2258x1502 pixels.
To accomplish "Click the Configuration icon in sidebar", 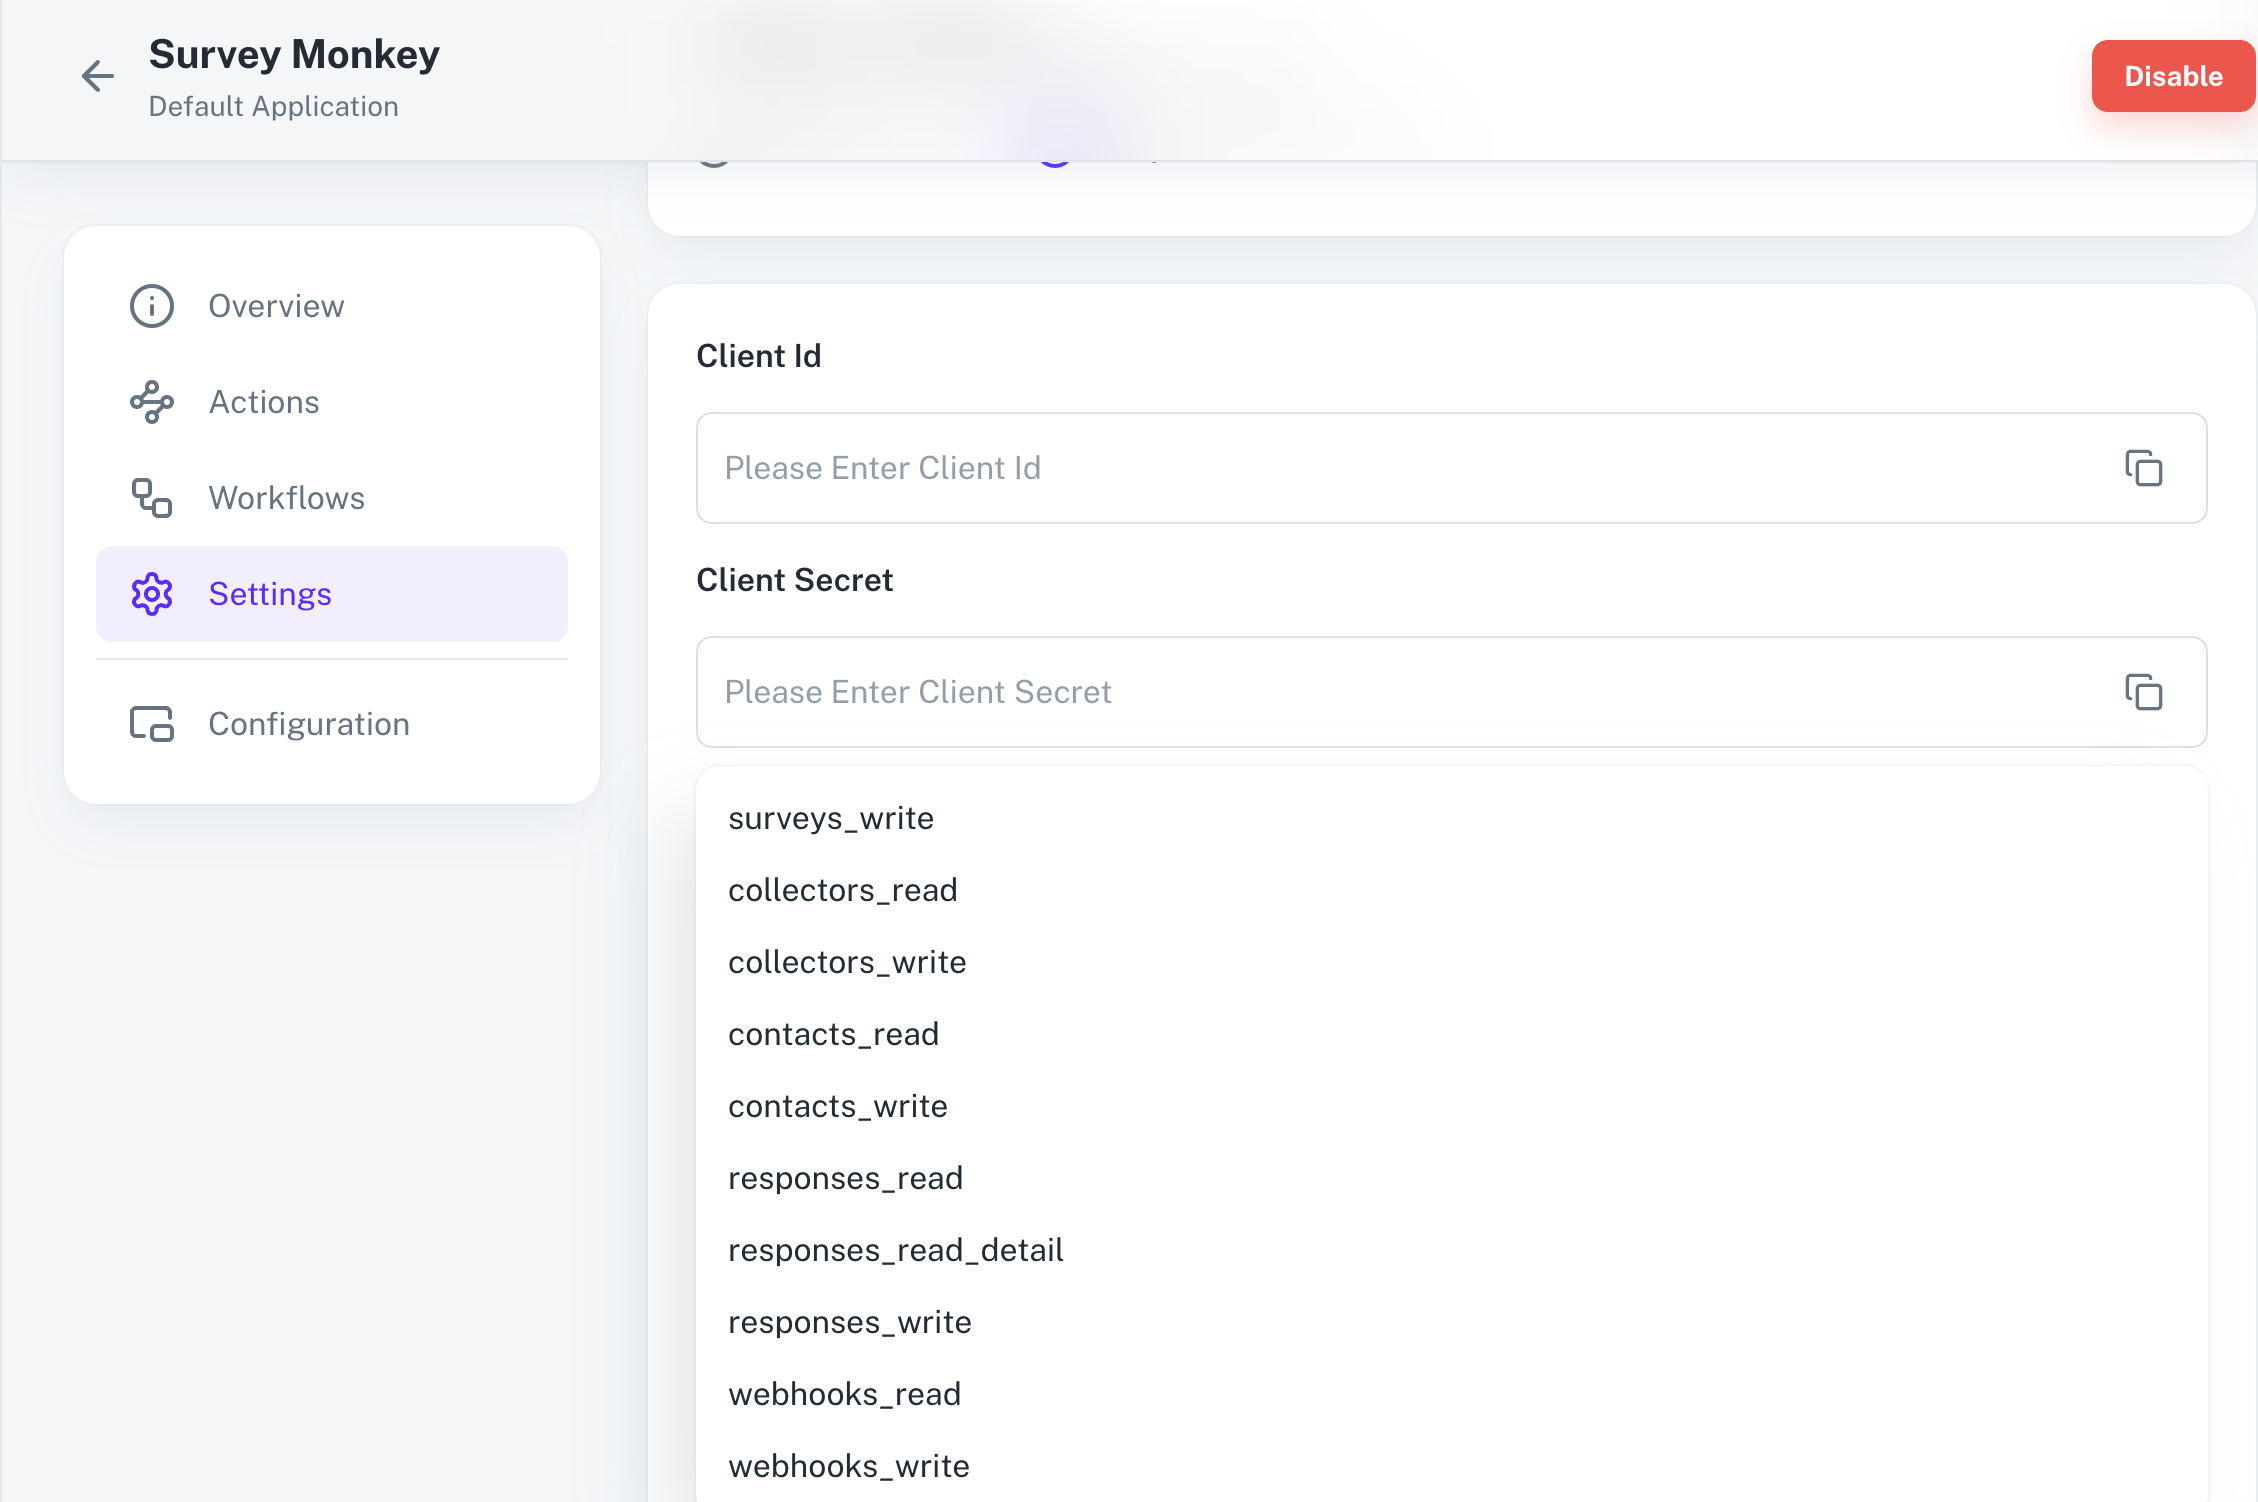I will tap(152, 724).
